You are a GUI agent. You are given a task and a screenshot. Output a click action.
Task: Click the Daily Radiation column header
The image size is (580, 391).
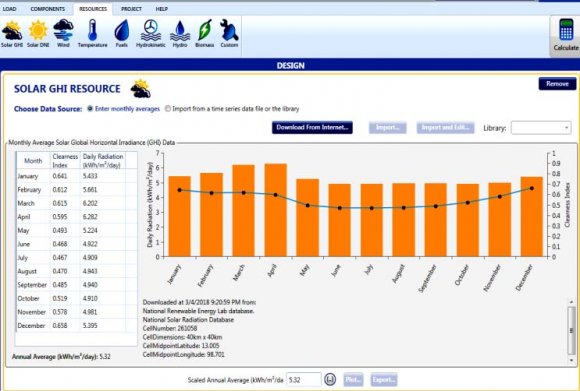[x=103, y=161]
